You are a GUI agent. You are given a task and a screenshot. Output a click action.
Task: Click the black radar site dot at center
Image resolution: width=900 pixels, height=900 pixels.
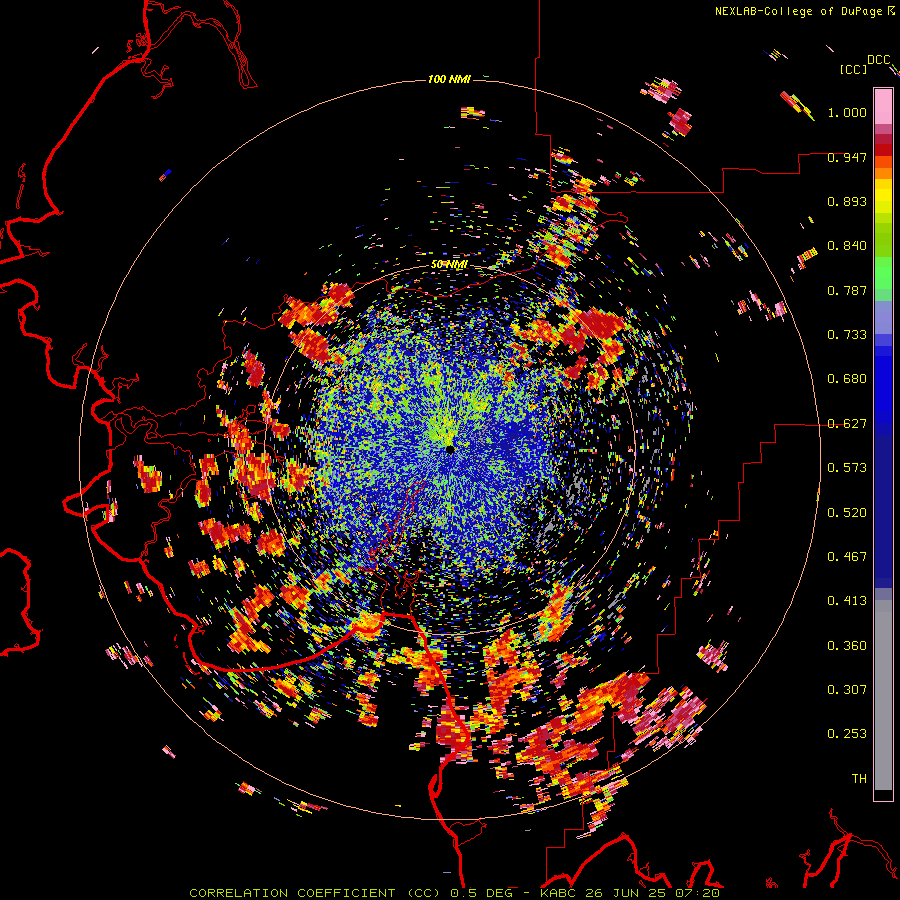pyautogui.click(x=450, y=449)
